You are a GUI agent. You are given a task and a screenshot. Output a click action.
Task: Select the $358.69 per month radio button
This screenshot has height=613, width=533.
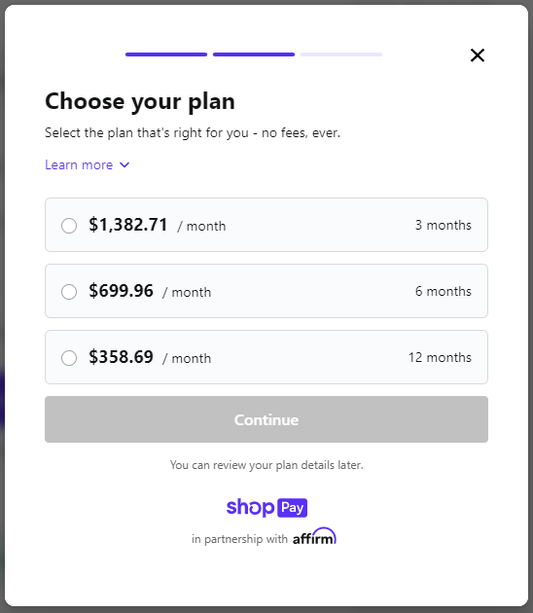pos(69,358)
